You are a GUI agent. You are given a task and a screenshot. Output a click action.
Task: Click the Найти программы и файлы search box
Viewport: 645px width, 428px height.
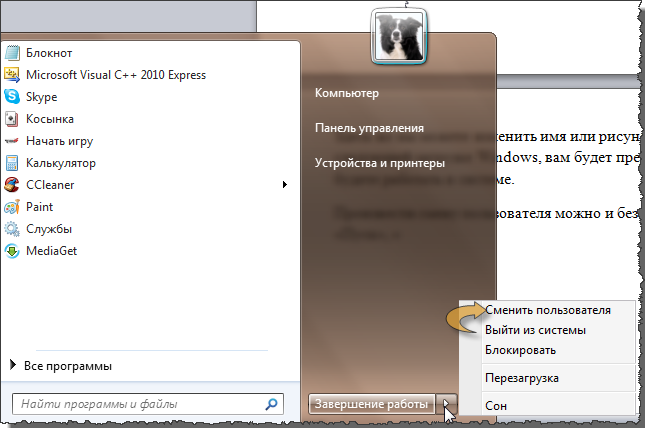[138, 405]
